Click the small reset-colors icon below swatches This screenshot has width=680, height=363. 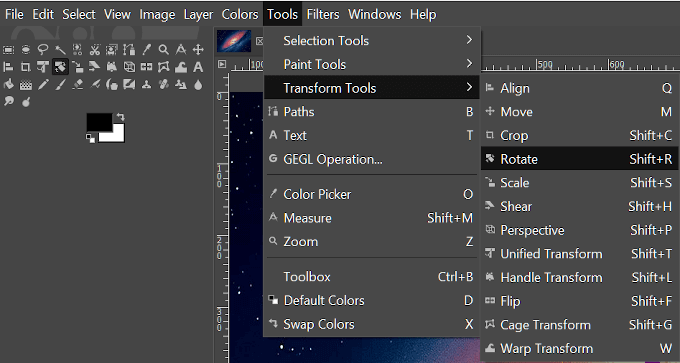[90, 138]
